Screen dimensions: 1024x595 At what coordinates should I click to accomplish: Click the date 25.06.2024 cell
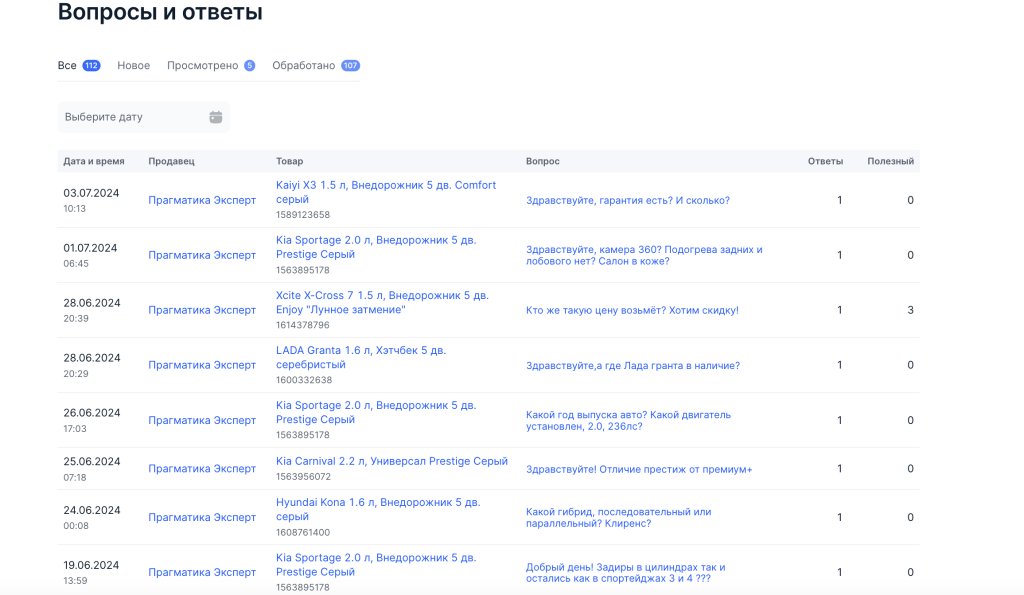click(x=91, y=462)
